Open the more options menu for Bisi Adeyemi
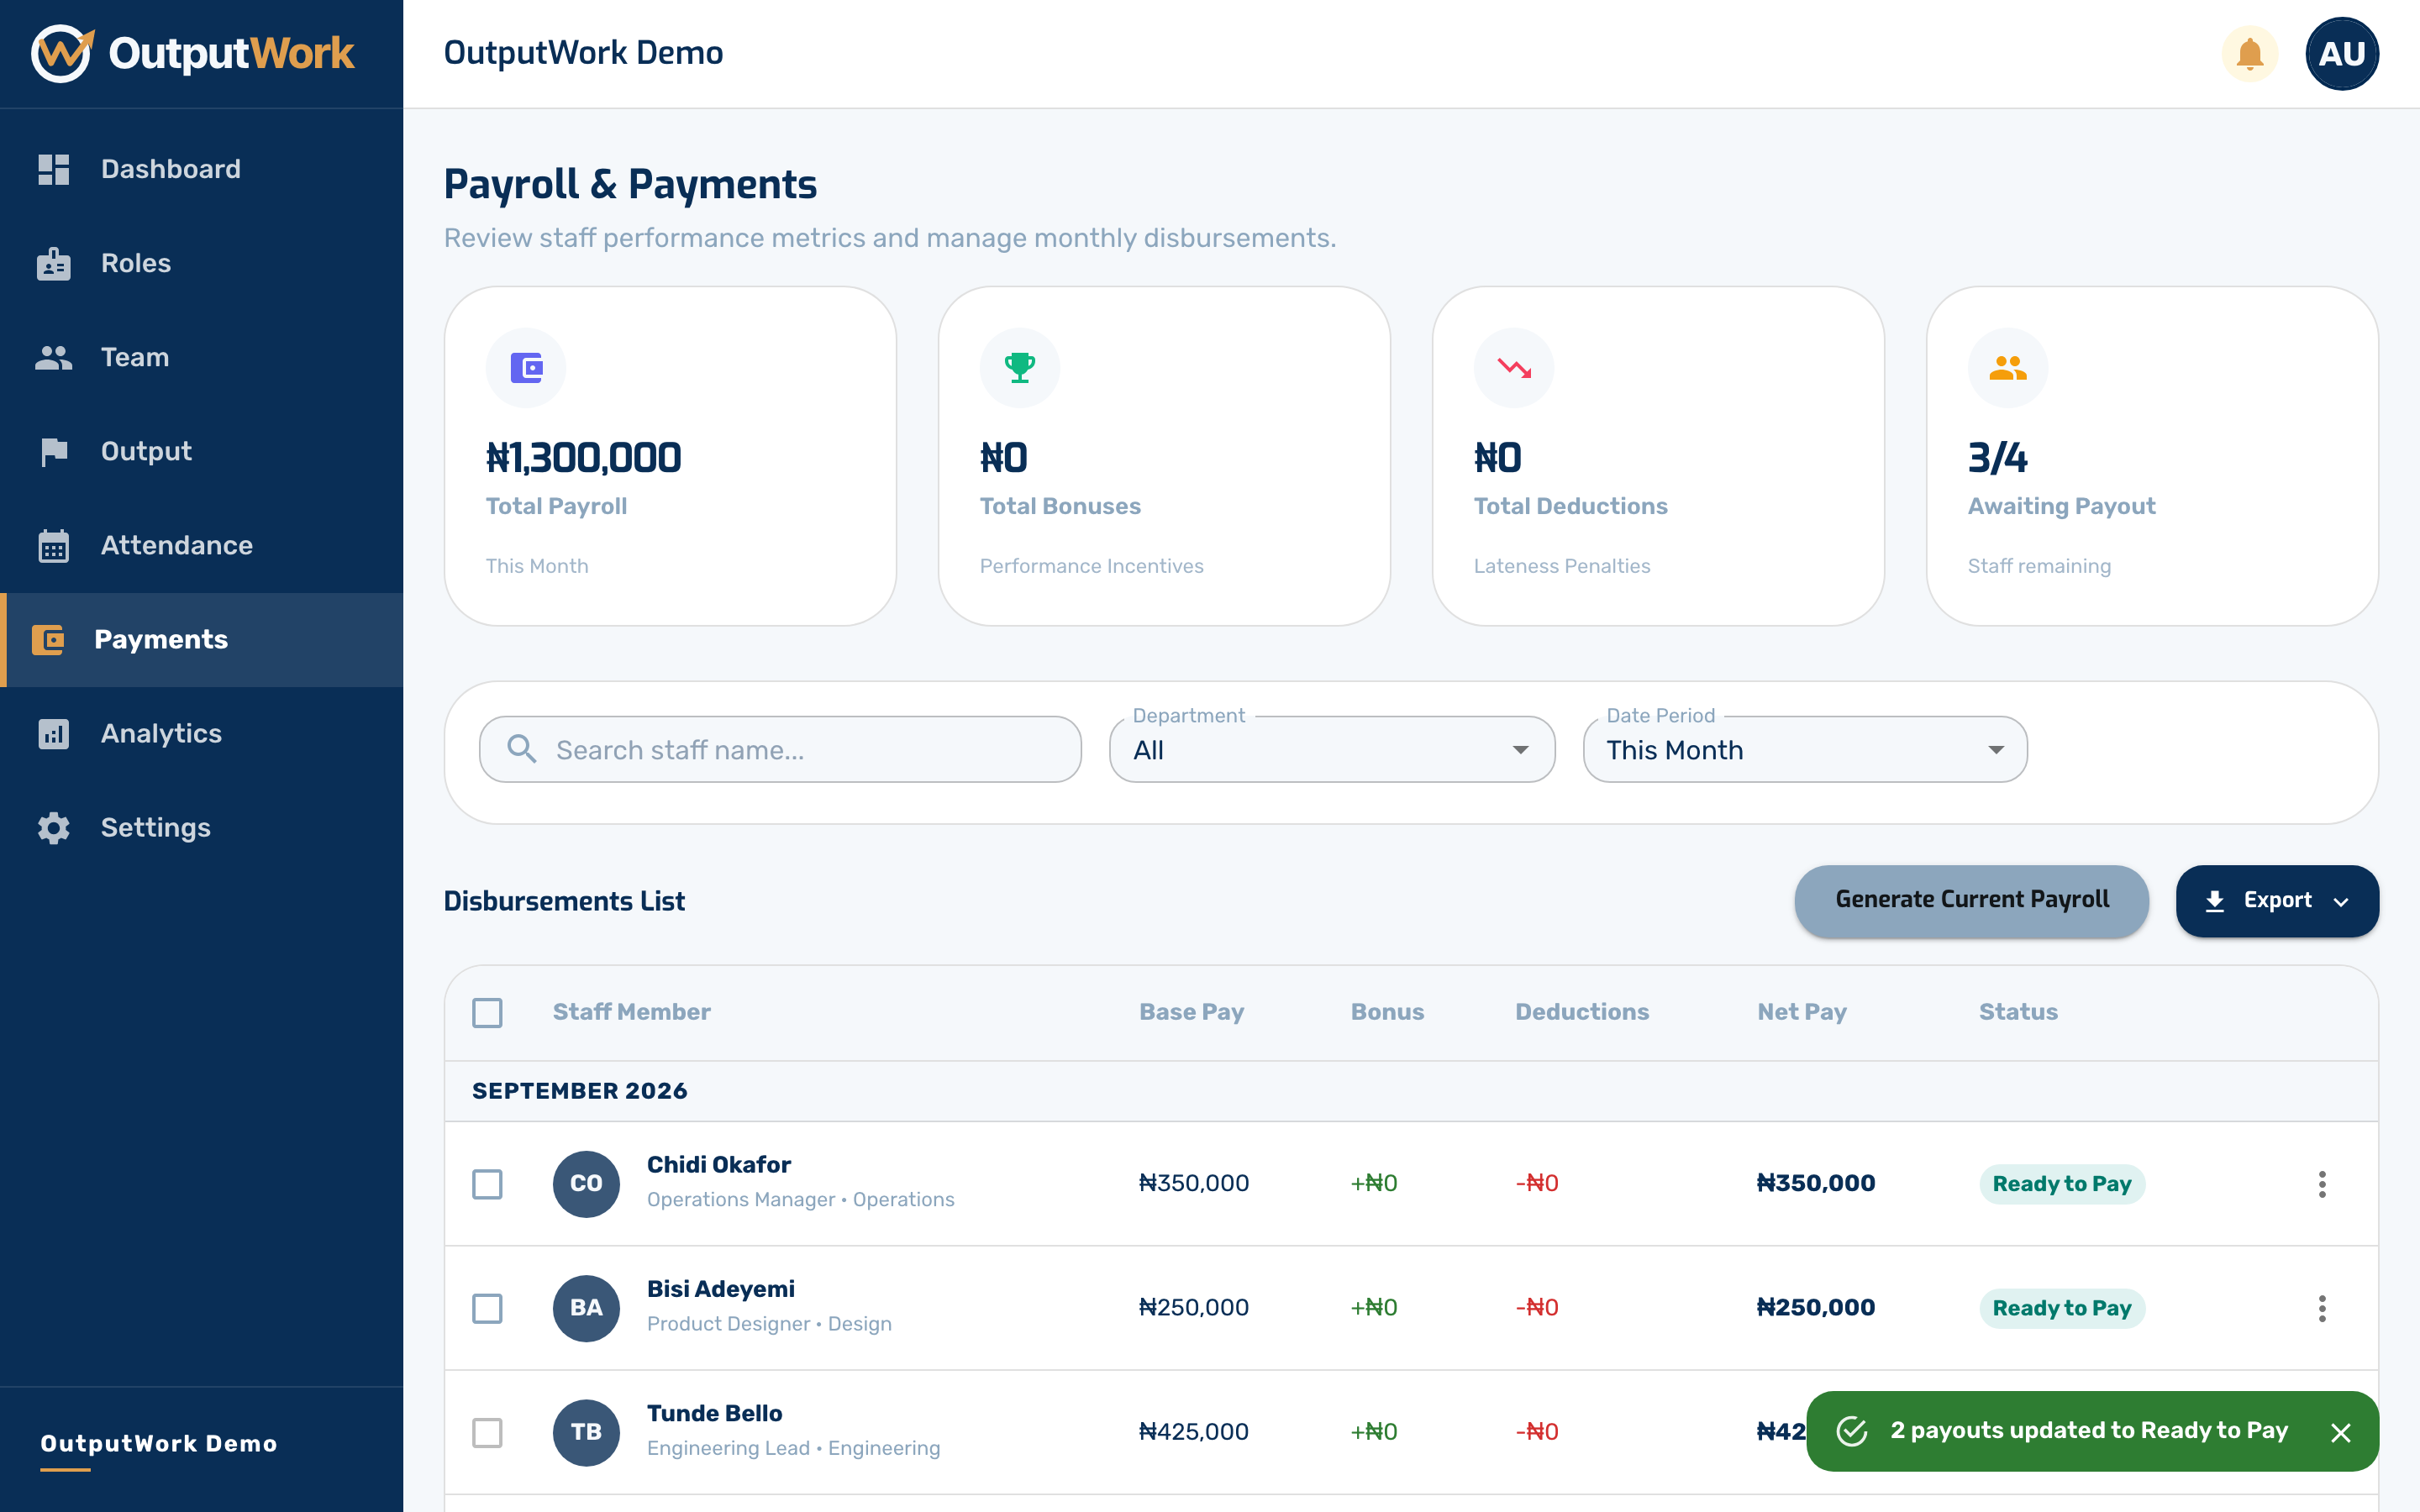This screenshot has height=1512, width=2420. [2322, 1308]
